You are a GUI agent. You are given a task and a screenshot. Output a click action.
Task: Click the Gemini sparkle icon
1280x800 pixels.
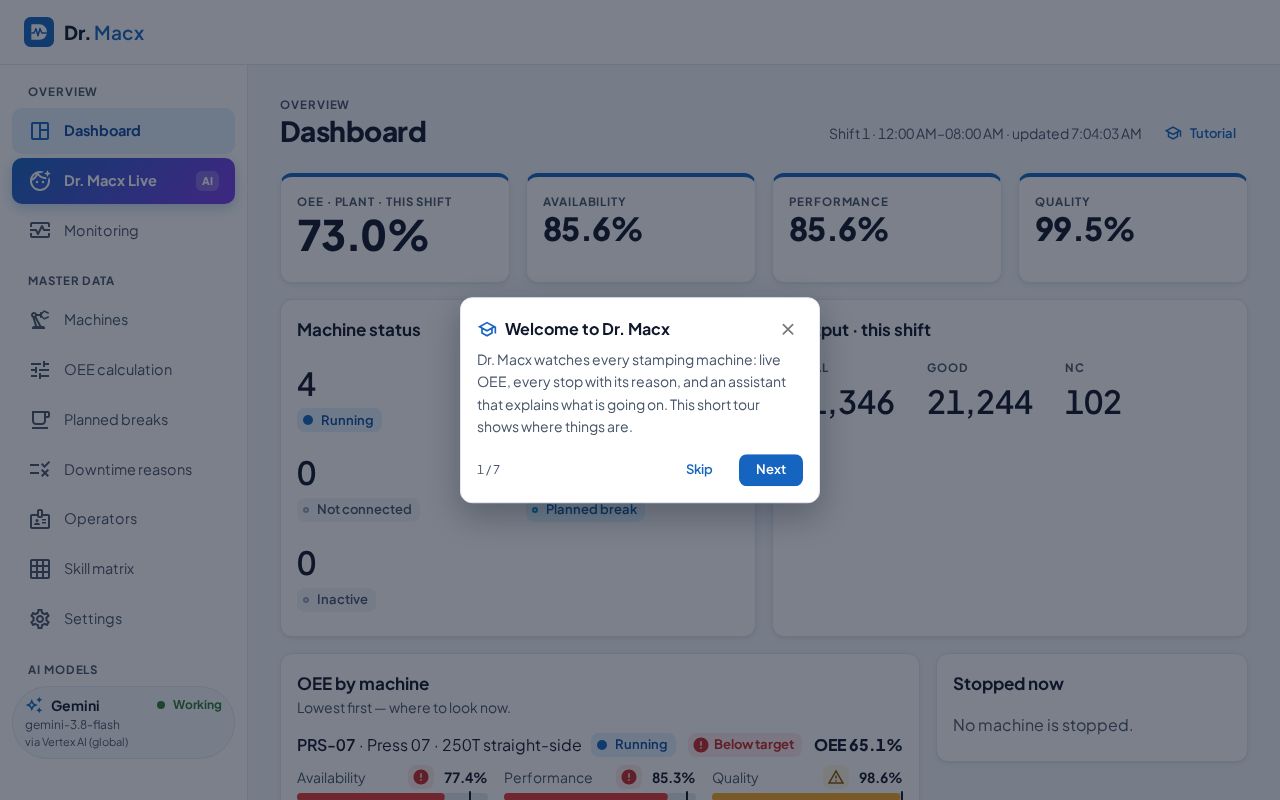click(34, 705)
